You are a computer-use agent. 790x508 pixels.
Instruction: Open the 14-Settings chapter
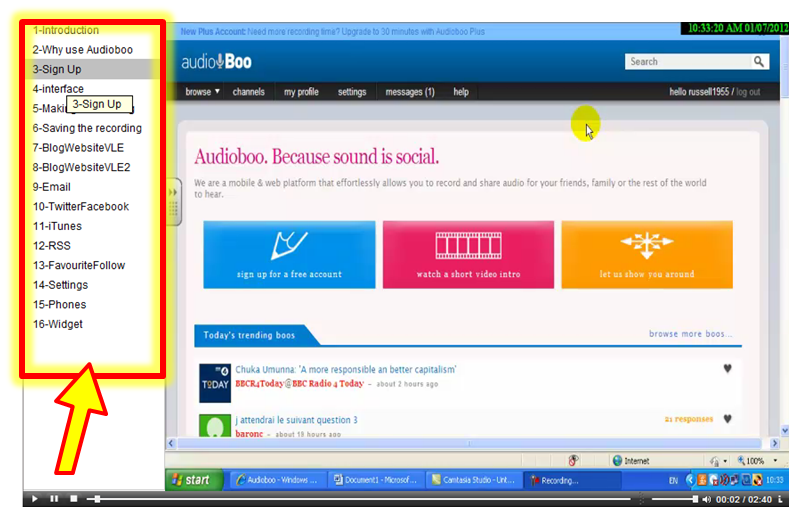(x=60, y=285)
